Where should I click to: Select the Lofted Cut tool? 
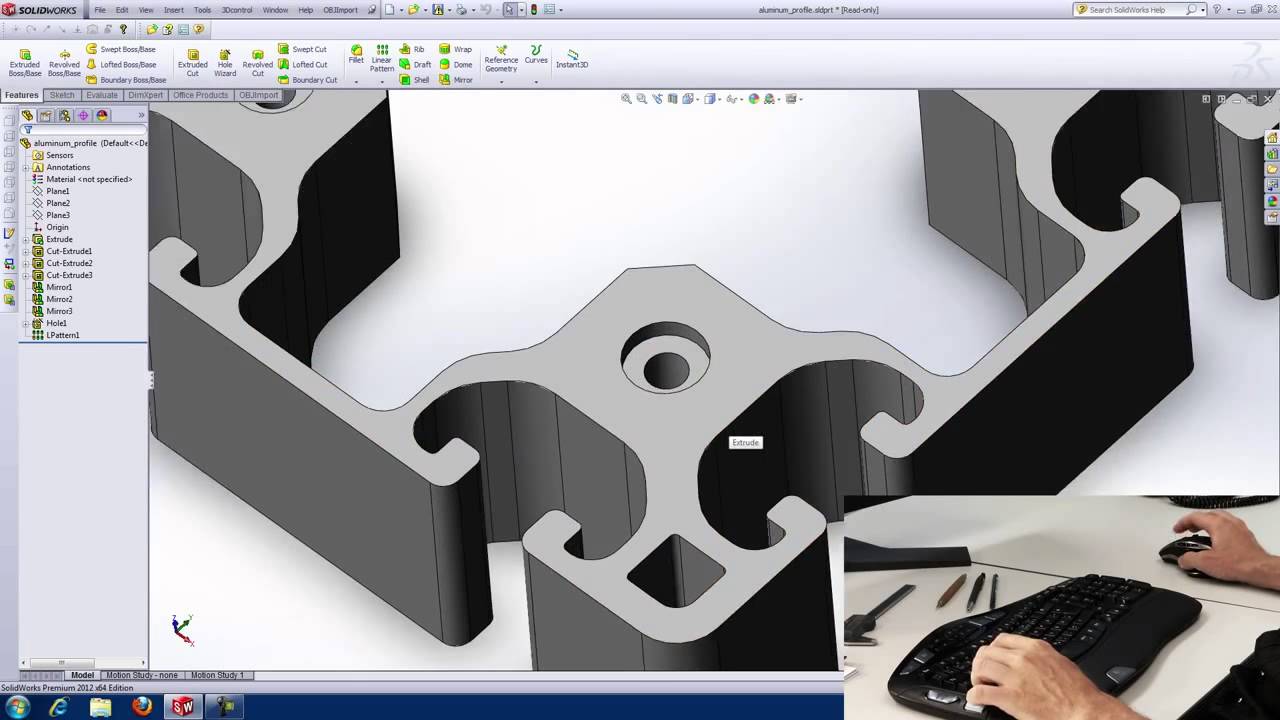pyautogui.click(x=303, y=64)
